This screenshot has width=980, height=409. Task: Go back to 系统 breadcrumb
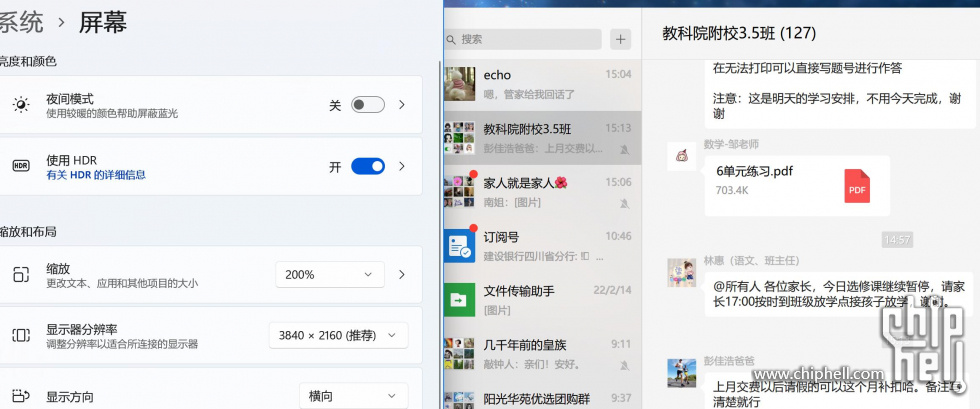pyautogui.click(x=22, y=23)
